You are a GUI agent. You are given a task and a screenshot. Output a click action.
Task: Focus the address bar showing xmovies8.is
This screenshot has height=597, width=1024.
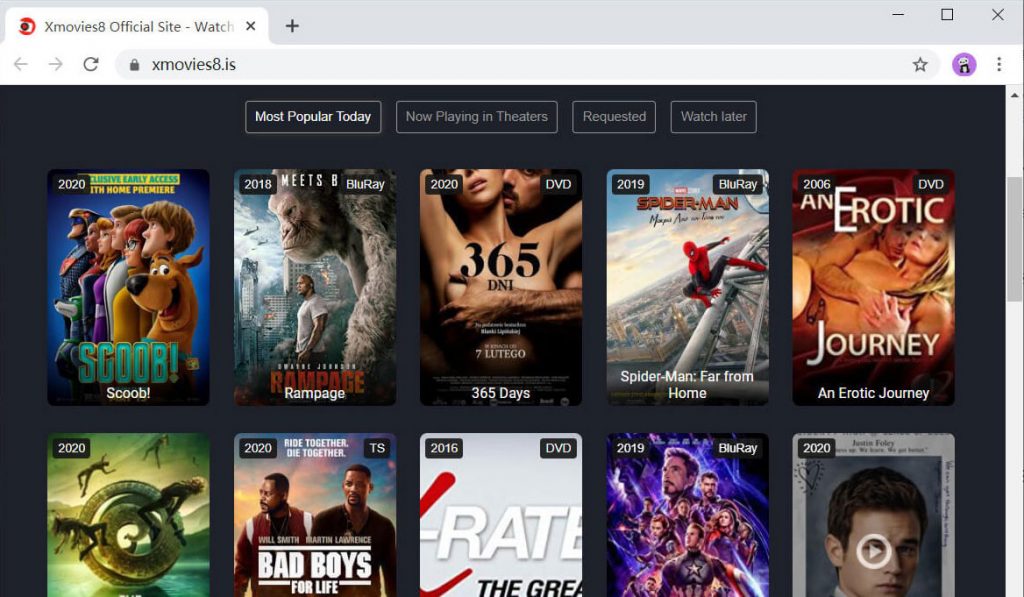point(526,64)
